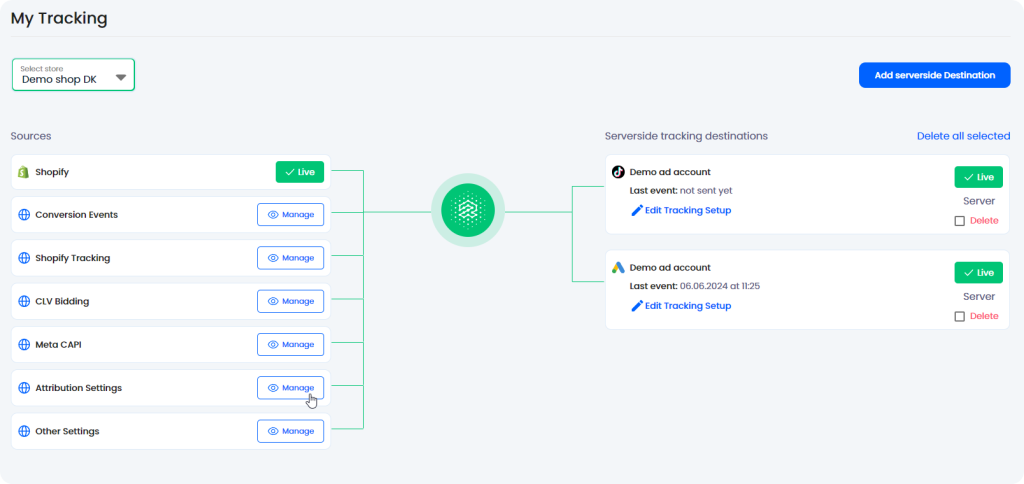Click the Meta CAPI source row label
1024x484 pixels.
tap(58, 345)
